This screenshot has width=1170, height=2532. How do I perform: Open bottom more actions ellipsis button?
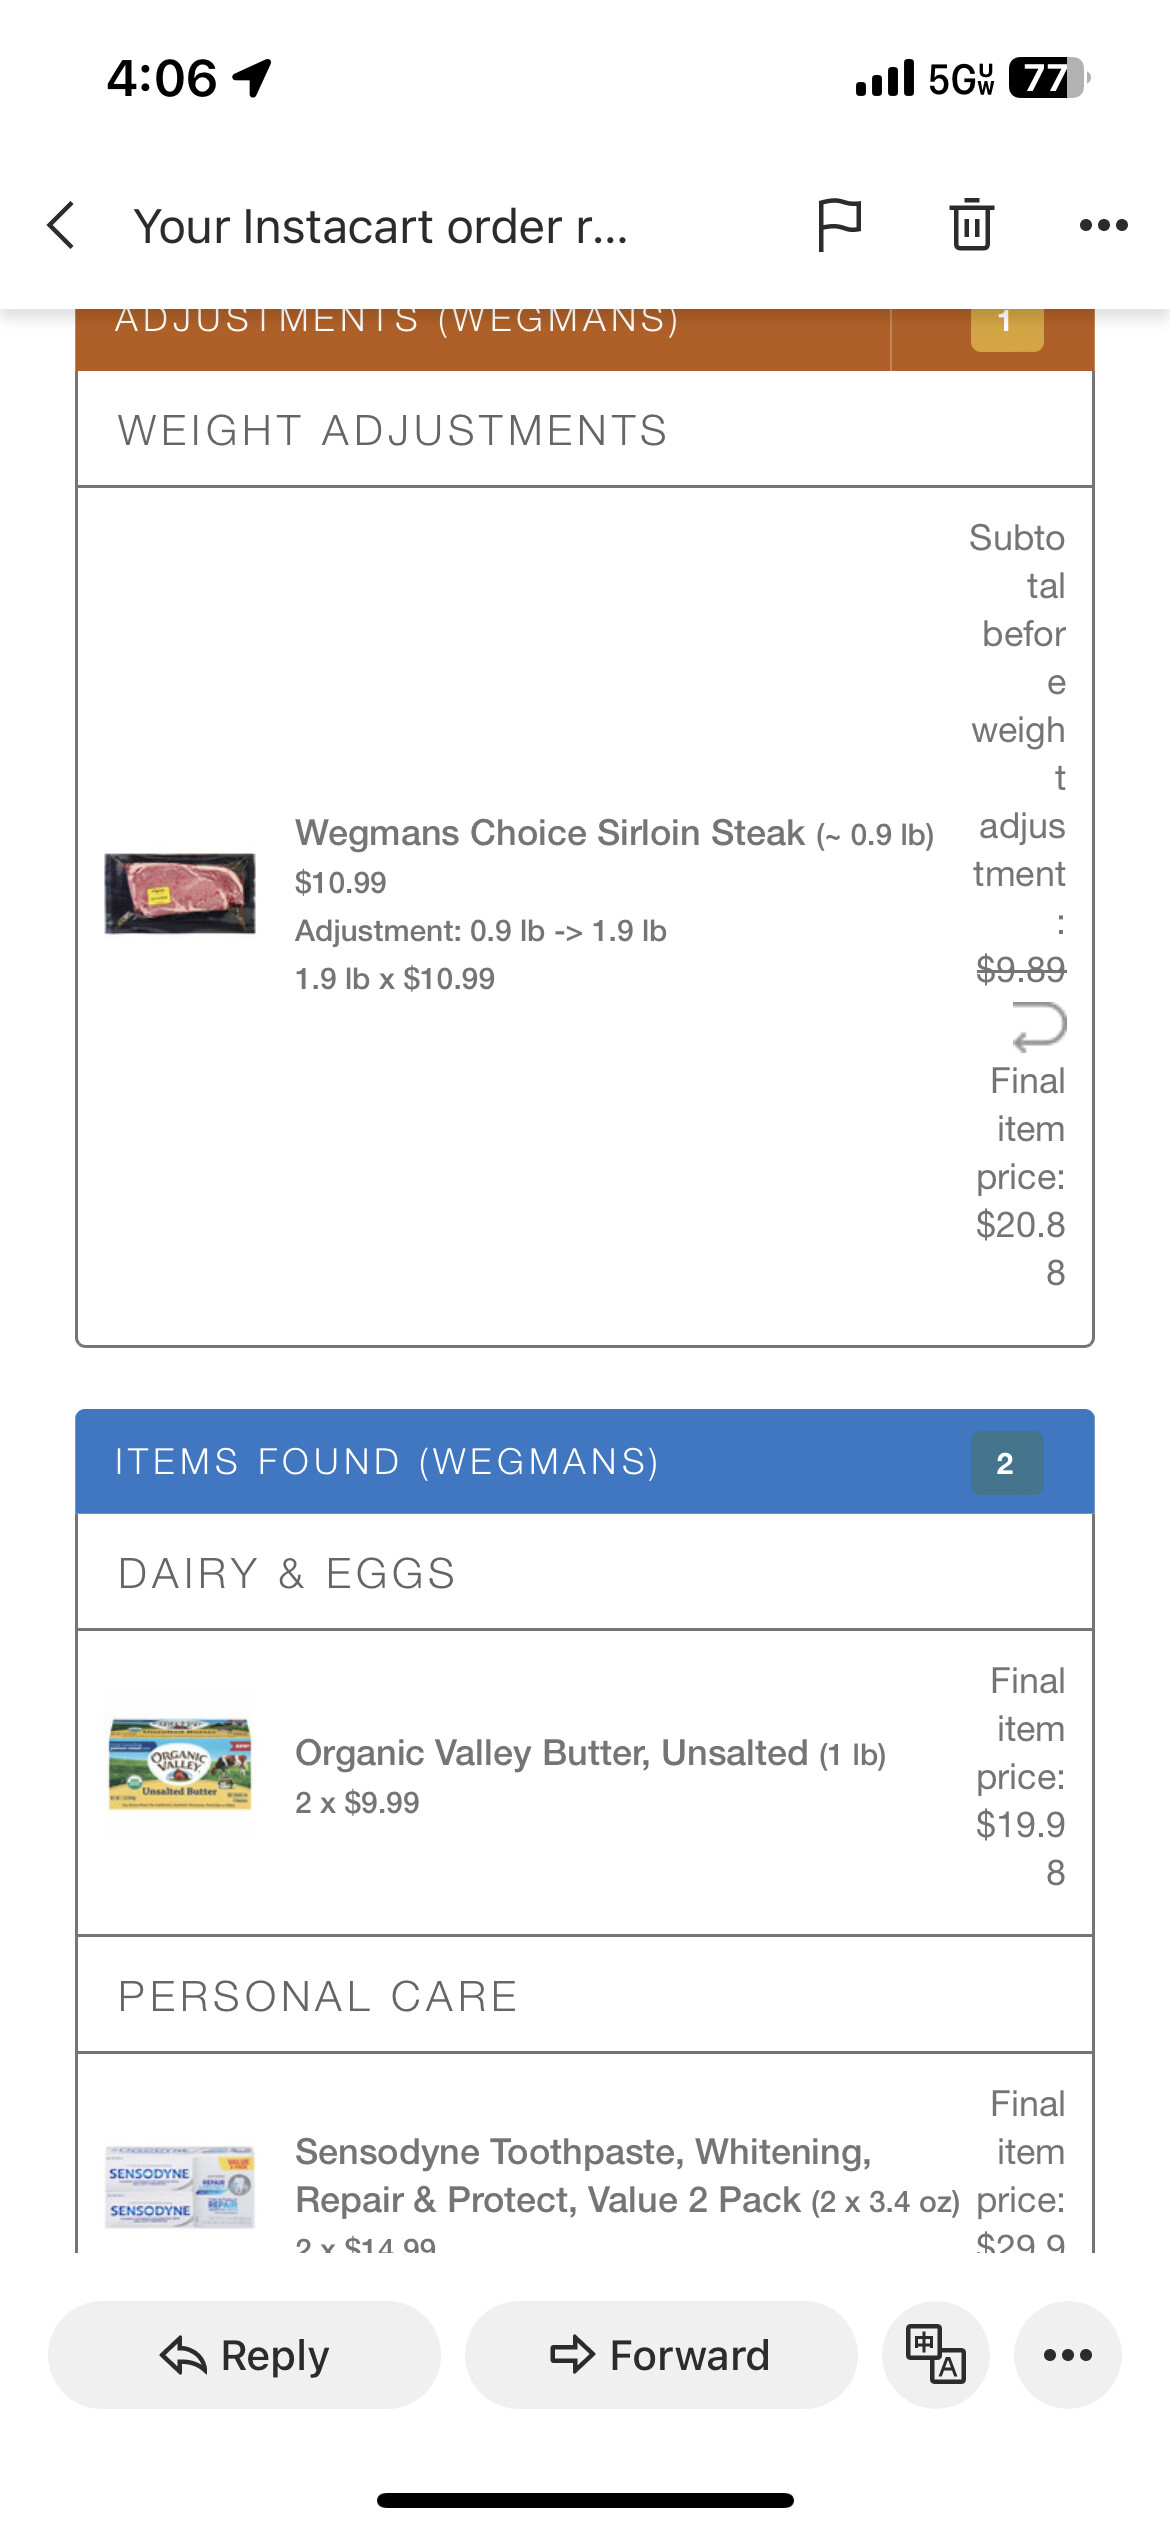coord(1067,2354)
